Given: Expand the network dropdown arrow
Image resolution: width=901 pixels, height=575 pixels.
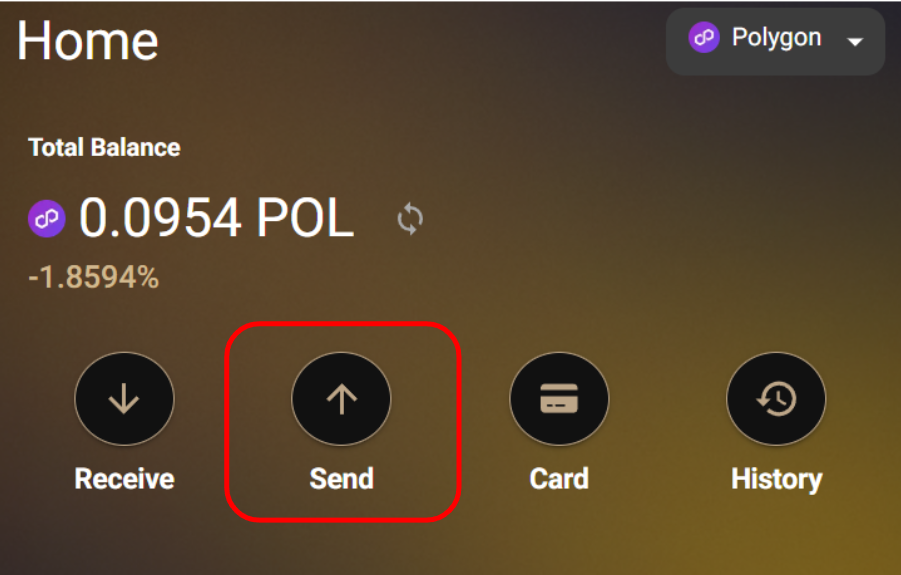Looking at the screenshot, I should pyautogui.click(x=855, y=41).
